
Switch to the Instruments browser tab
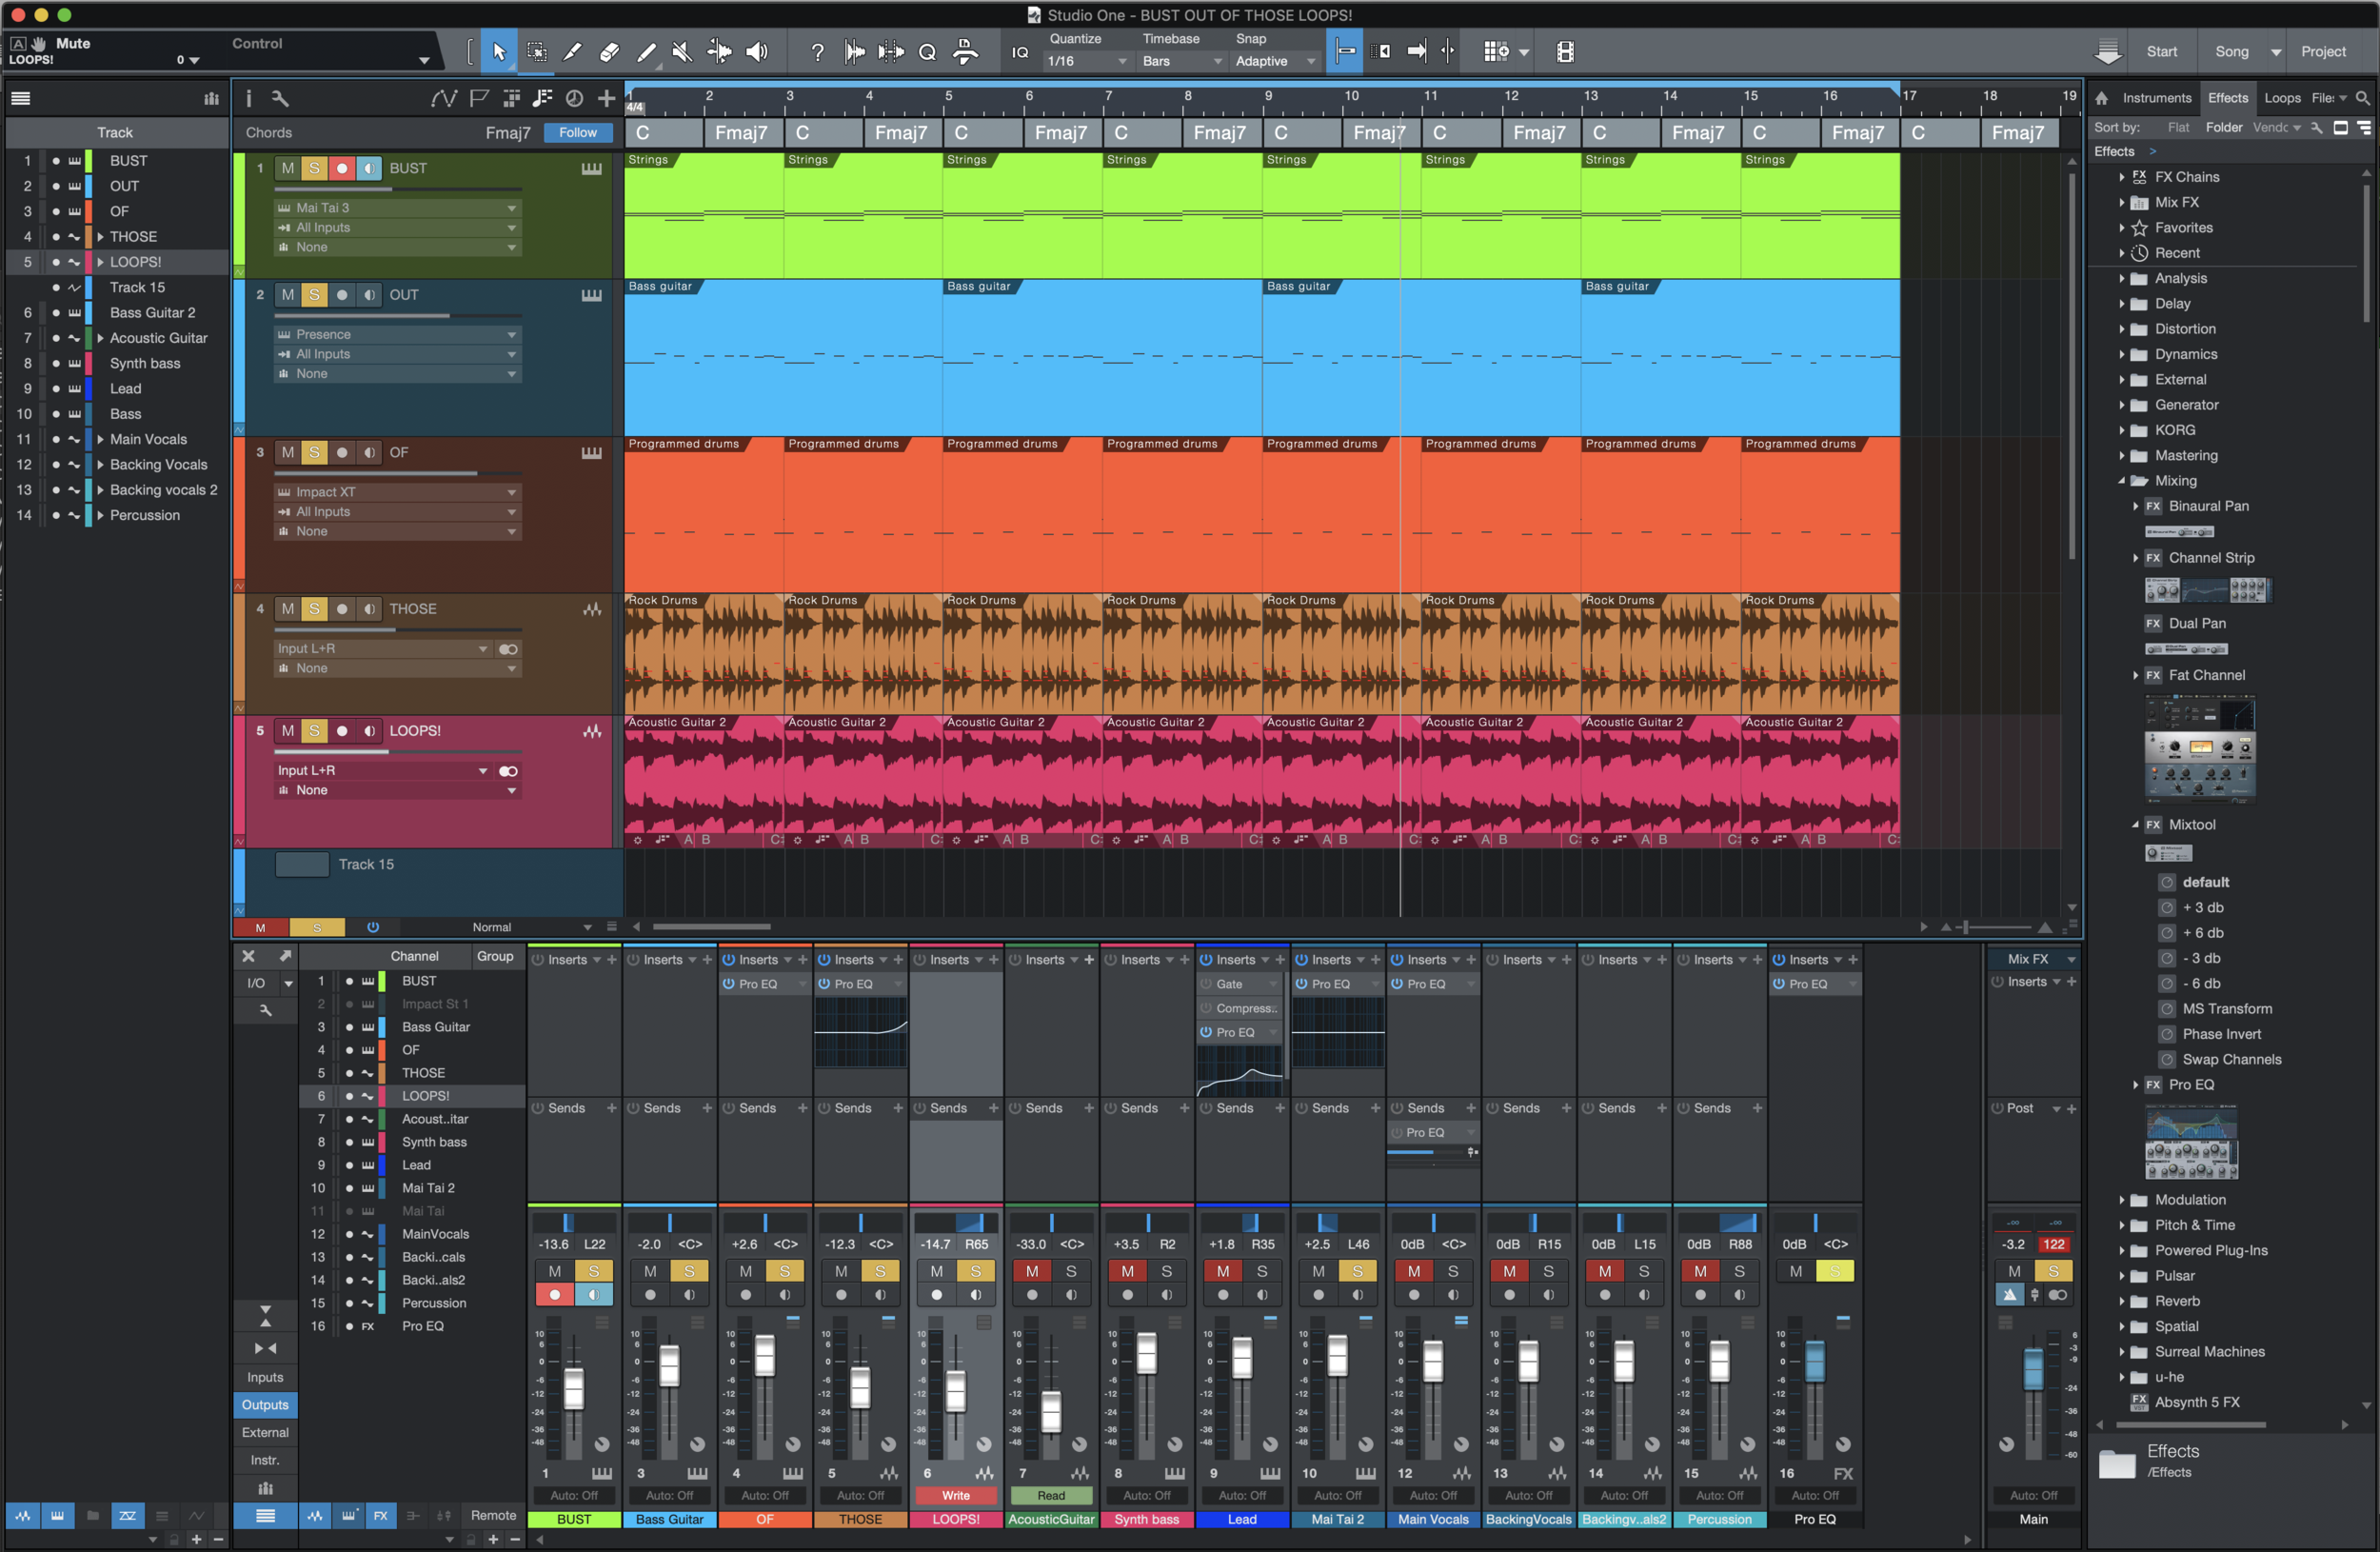2156,98
